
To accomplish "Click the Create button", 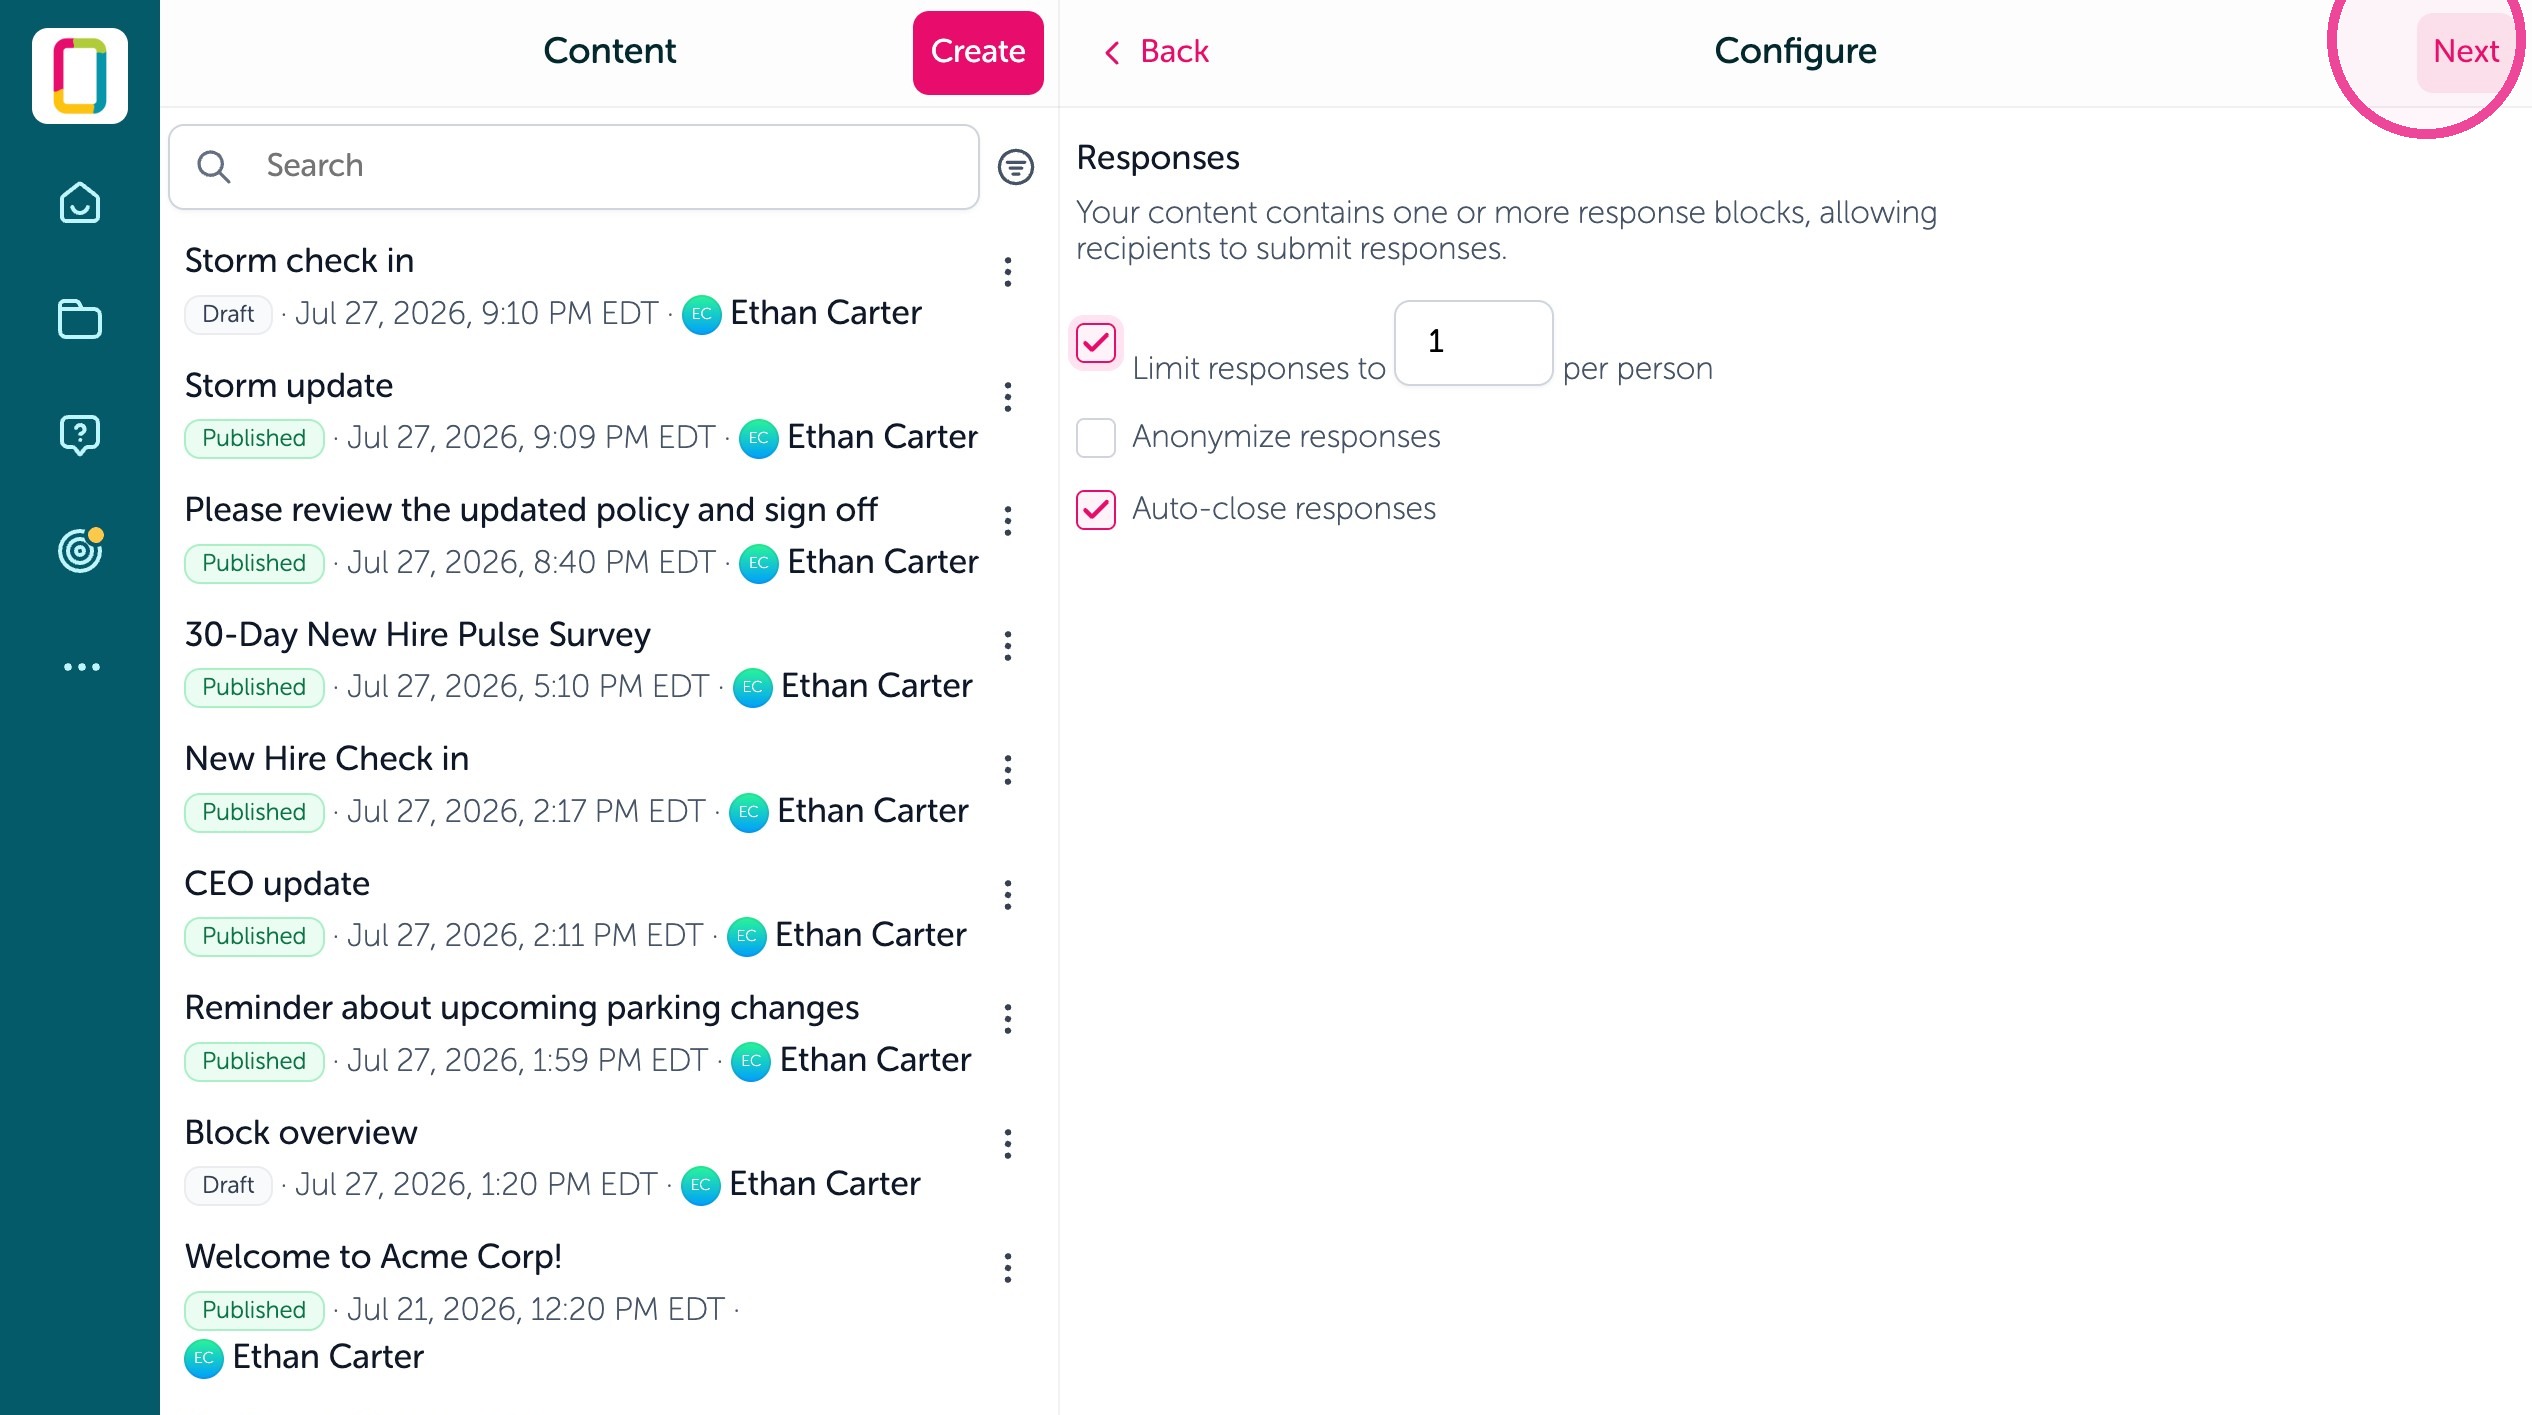I will point(978,52).
